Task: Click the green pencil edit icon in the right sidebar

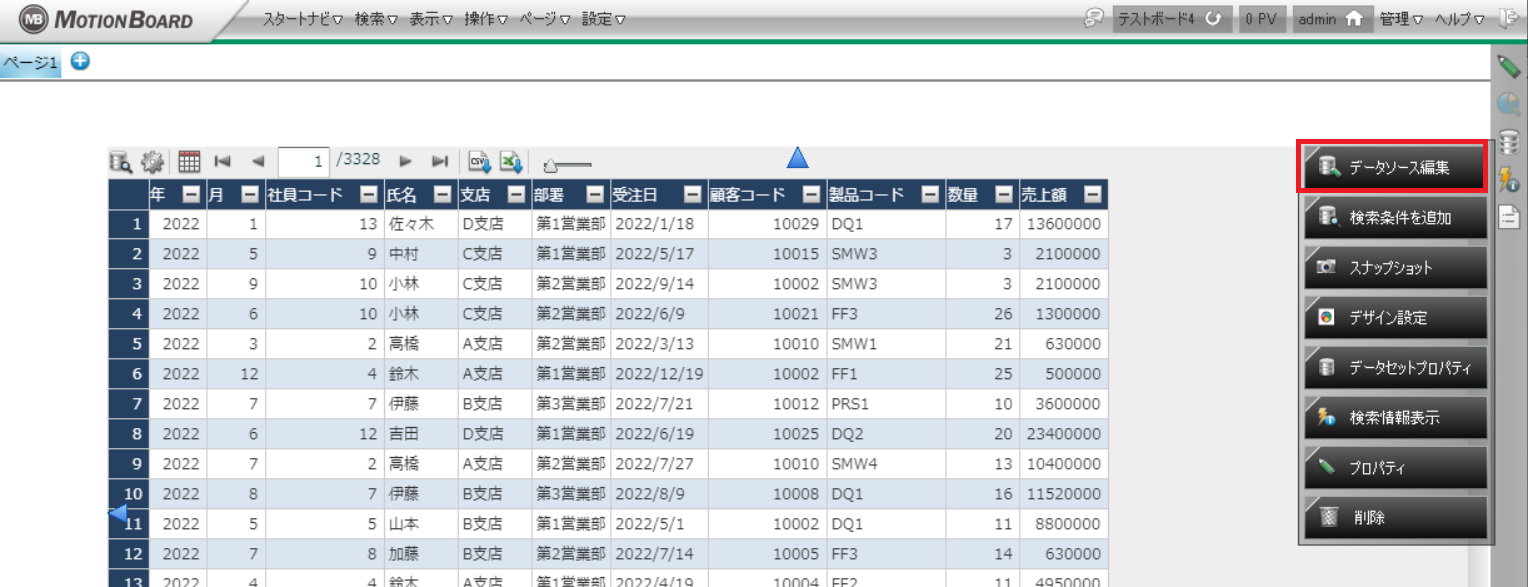Action: coord(1509,67)
